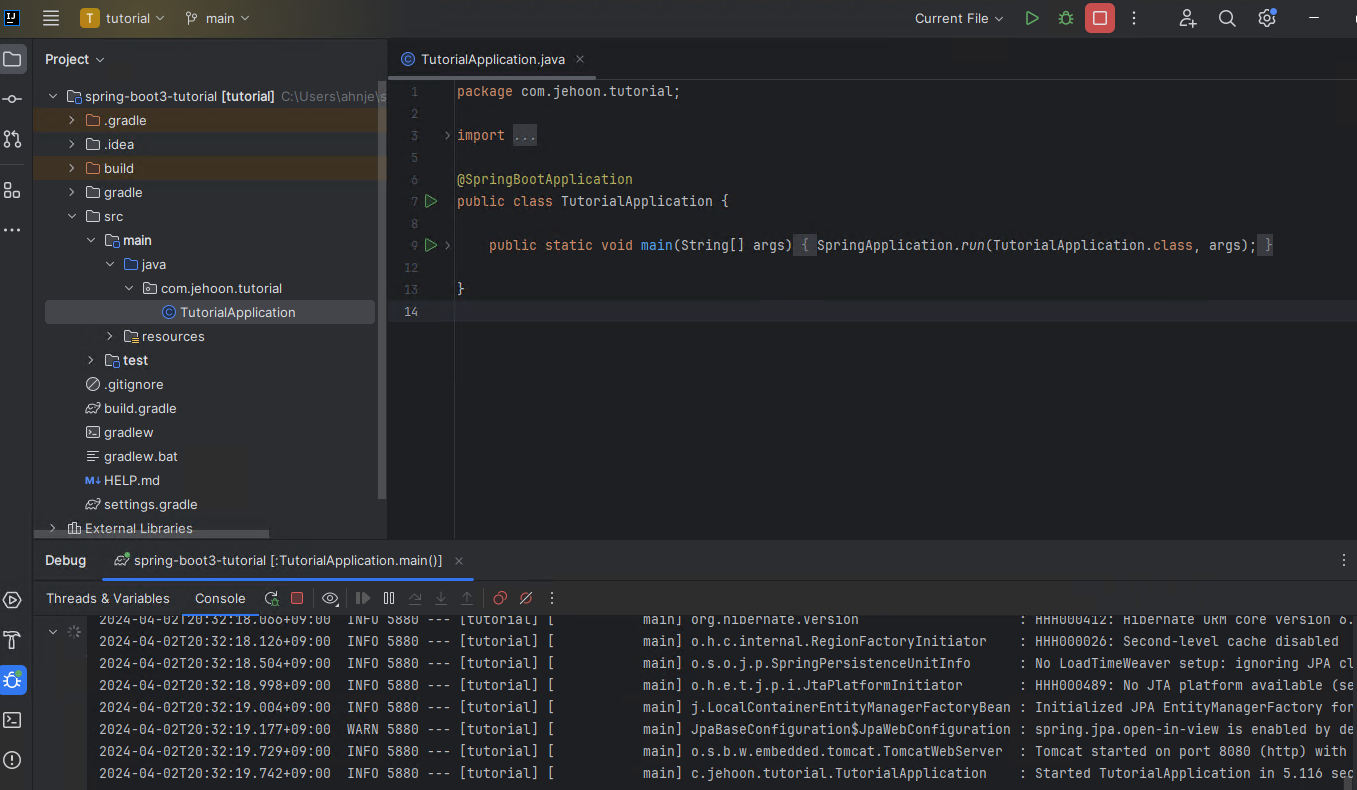Viewport: 1357px width, 790px height.
Task: Open HELP.md file
Action: [122, 480]
